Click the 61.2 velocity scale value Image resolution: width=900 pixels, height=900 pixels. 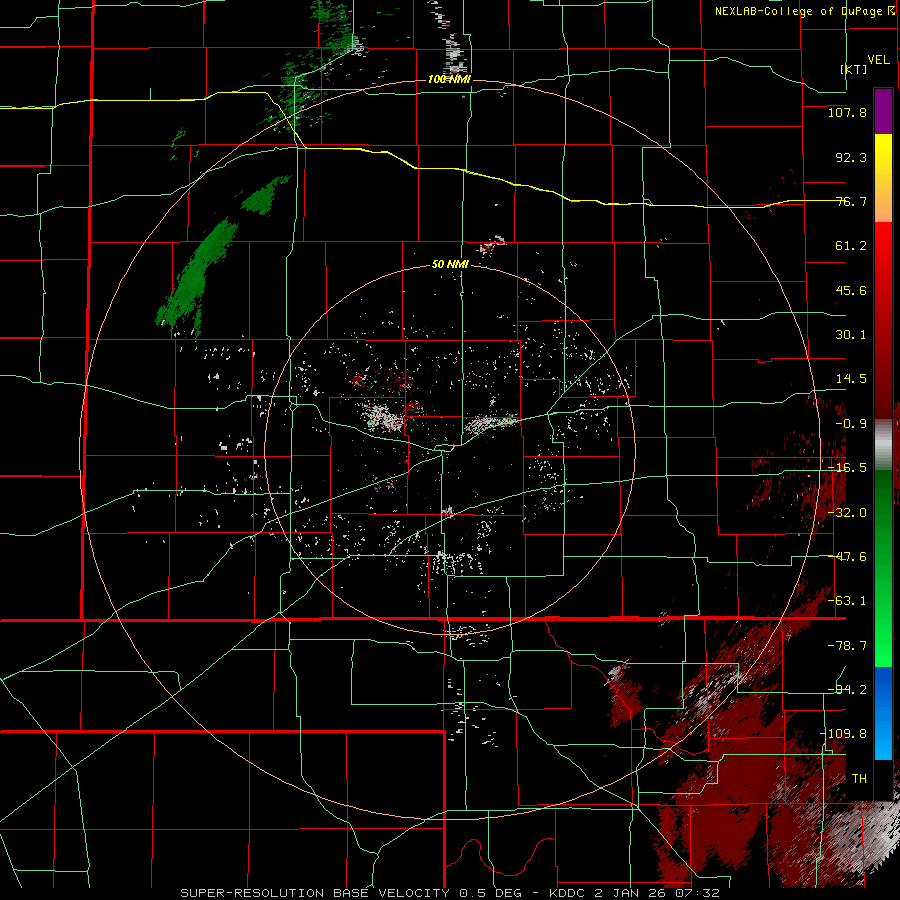[x=851, y=246]
